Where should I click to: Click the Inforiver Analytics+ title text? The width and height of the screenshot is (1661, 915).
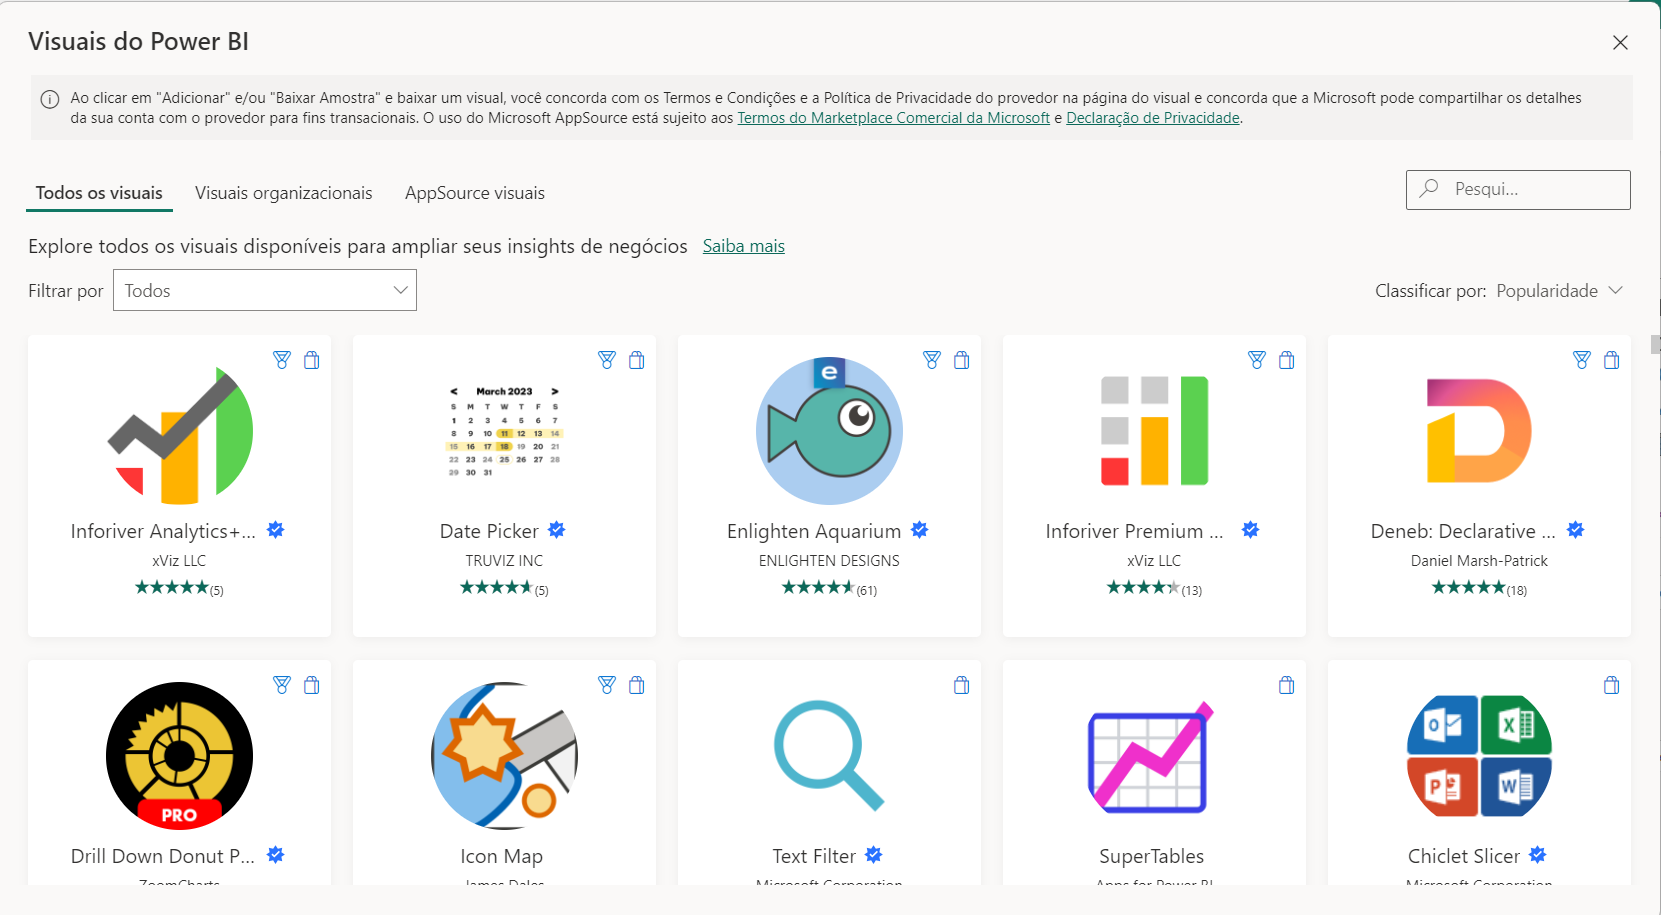click(x=163, y=531)
